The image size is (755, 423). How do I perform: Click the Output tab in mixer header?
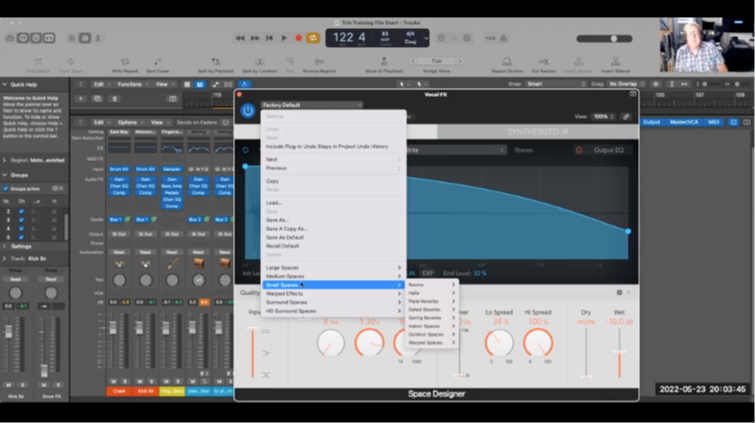pos(651,122)
